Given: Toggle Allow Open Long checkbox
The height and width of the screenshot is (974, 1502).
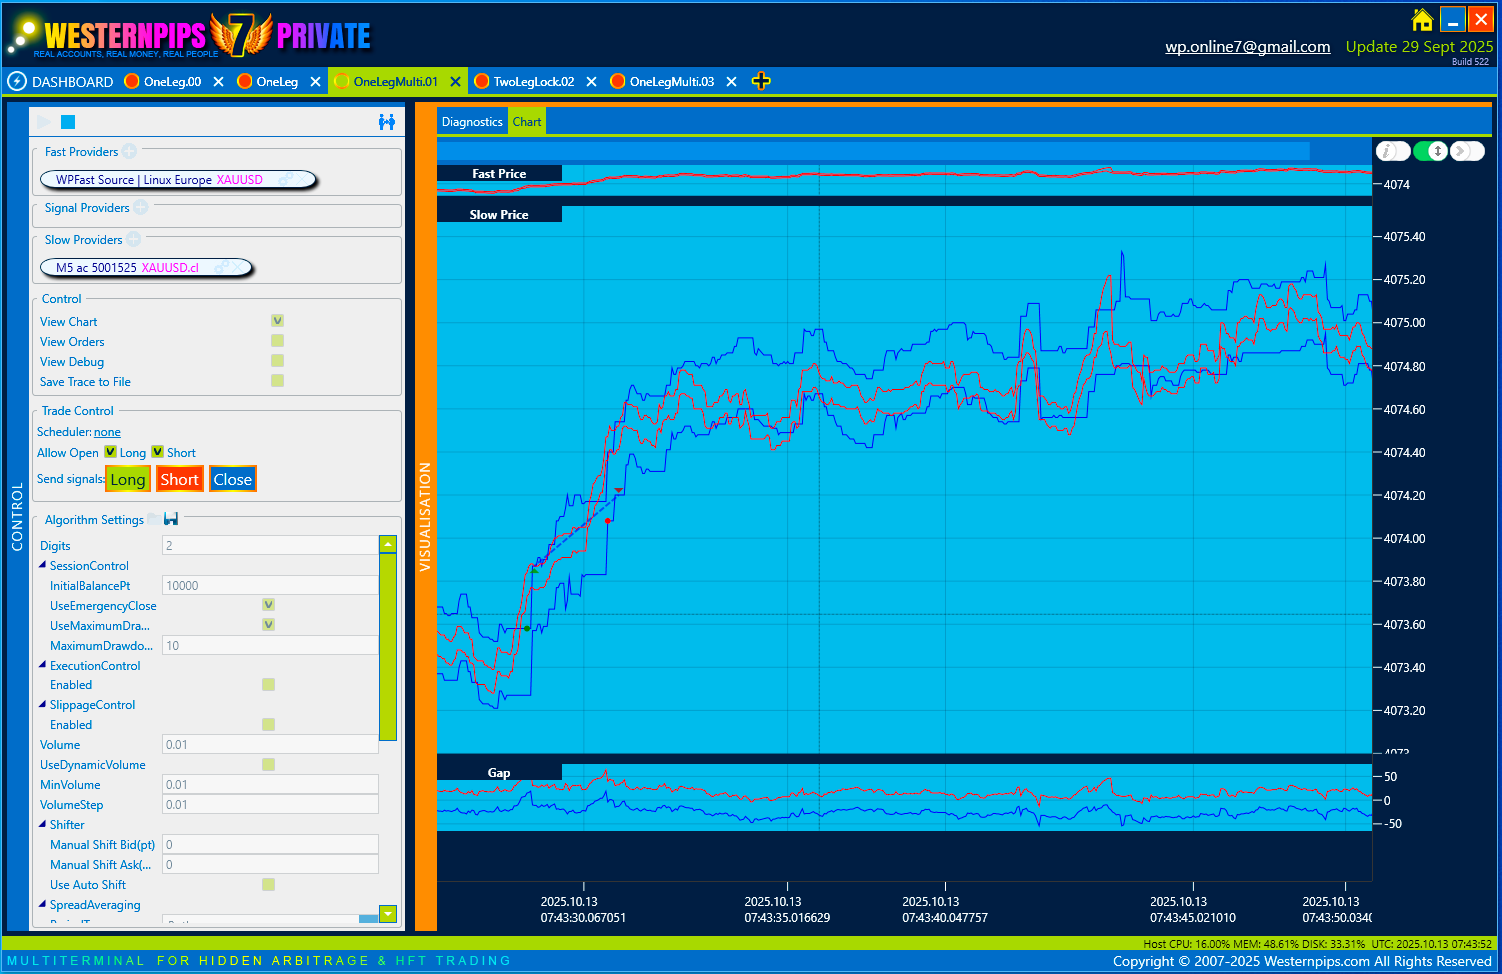Looking at the screenshot, I should [x=110, y=452].
